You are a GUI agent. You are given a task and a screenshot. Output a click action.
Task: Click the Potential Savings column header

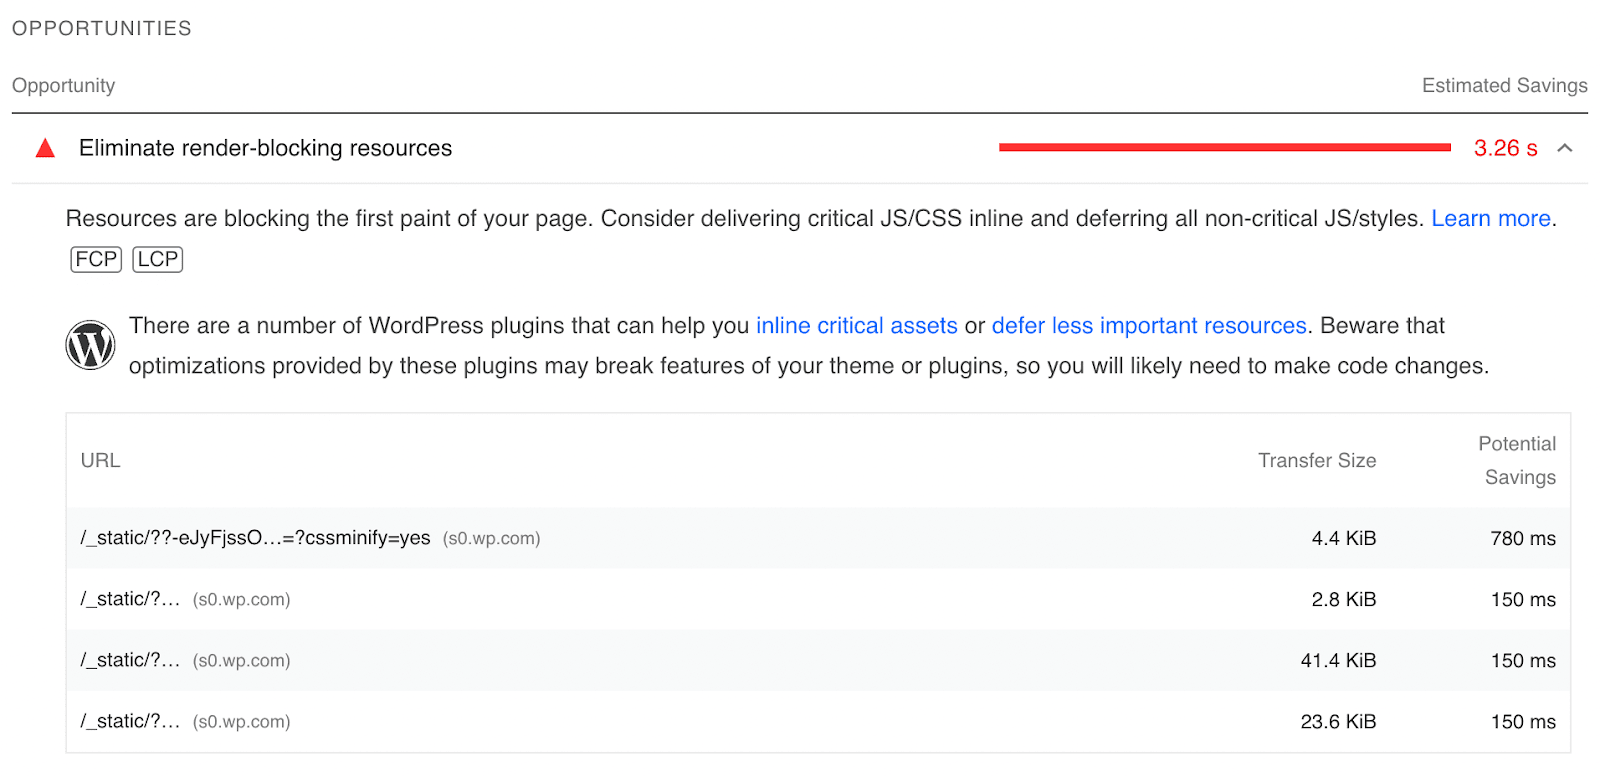click(1518, 460)
